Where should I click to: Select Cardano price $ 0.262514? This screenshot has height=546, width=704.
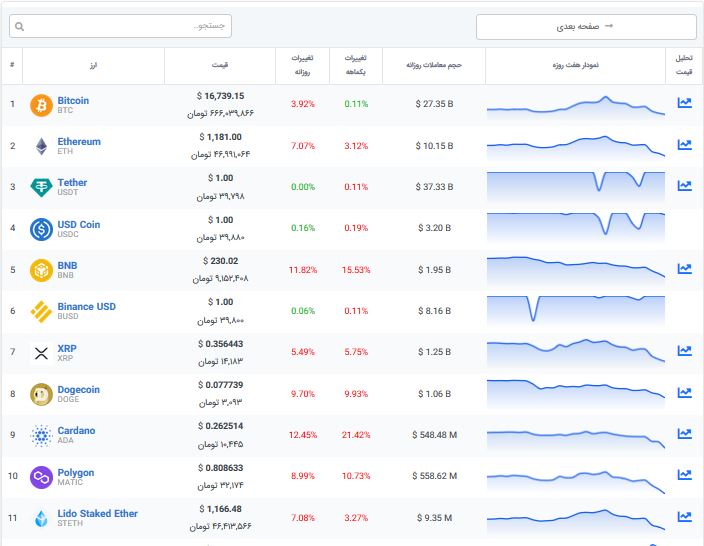click(x=220, y=426)
